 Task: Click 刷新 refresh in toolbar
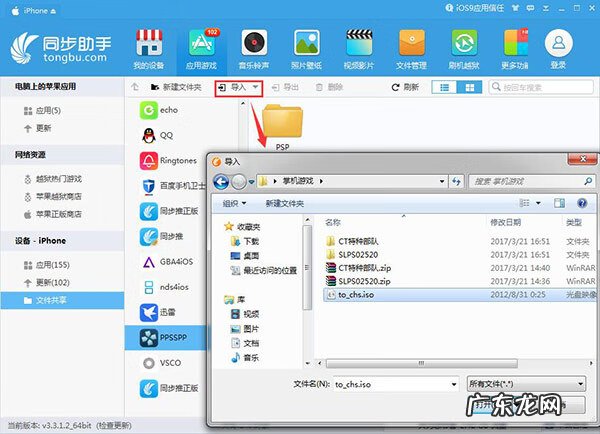click(x=405, y=88)
